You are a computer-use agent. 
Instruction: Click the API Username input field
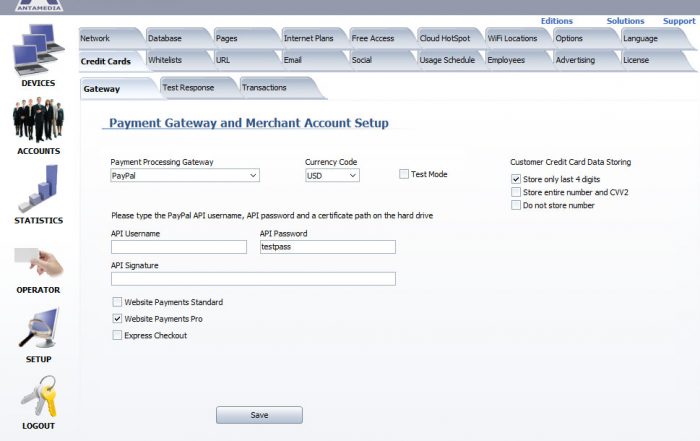(x=179, y=247)
